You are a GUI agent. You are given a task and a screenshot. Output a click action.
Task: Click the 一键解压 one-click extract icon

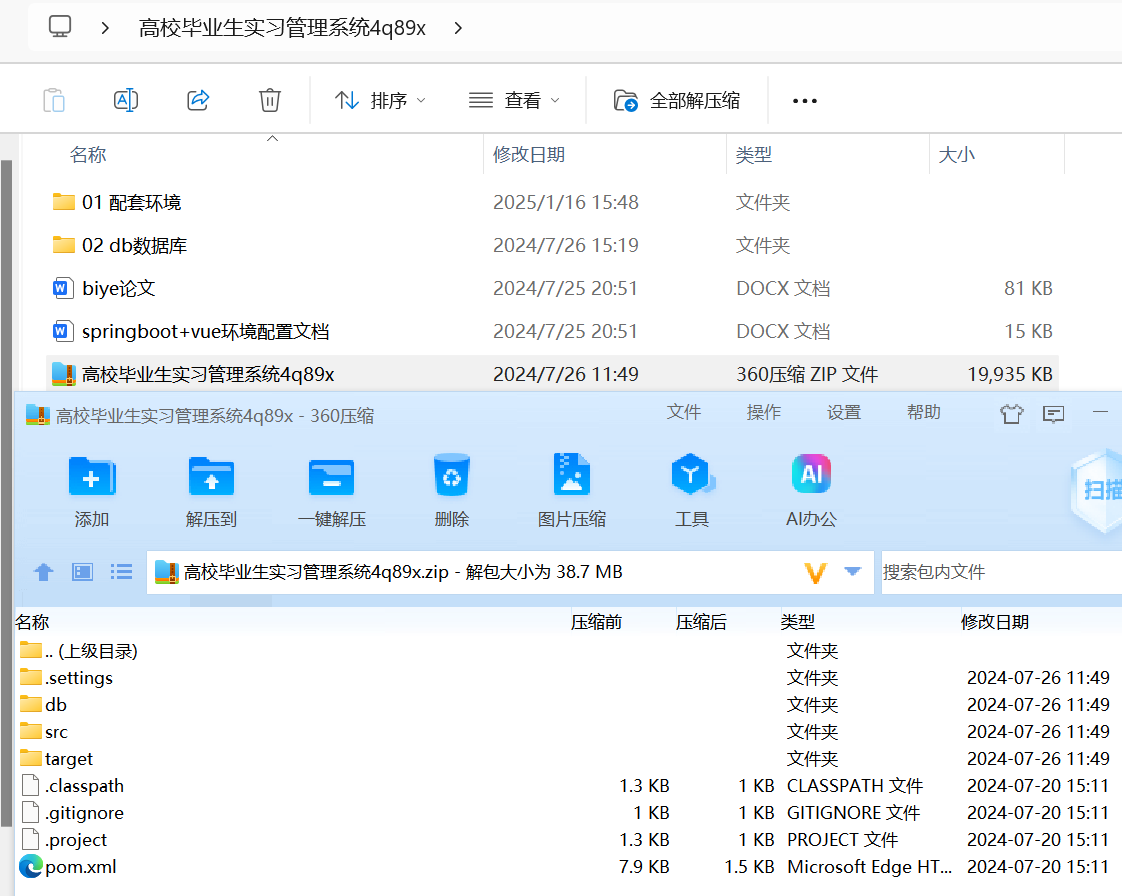(x=331, y=487)
